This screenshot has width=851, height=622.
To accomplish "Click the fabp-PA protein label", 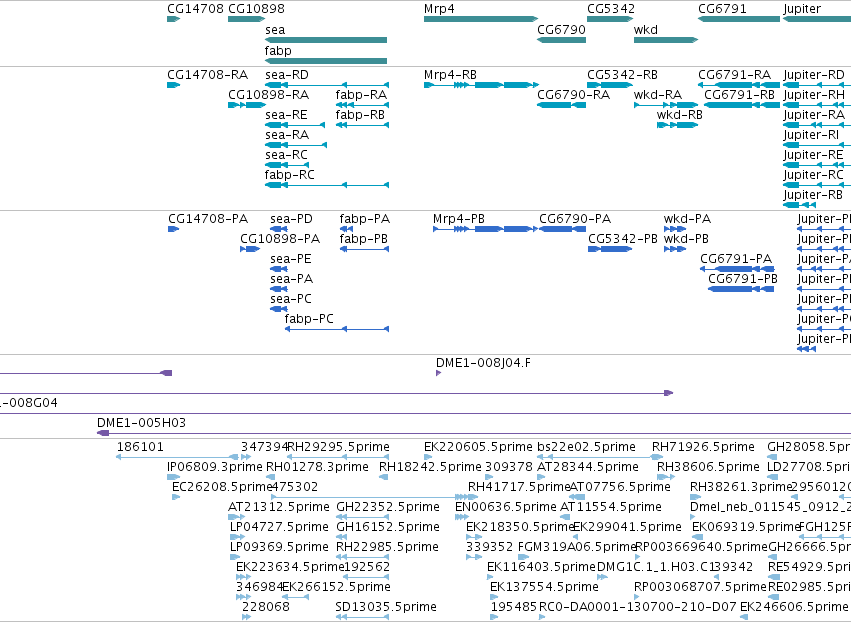I will (x=365, y=219).
